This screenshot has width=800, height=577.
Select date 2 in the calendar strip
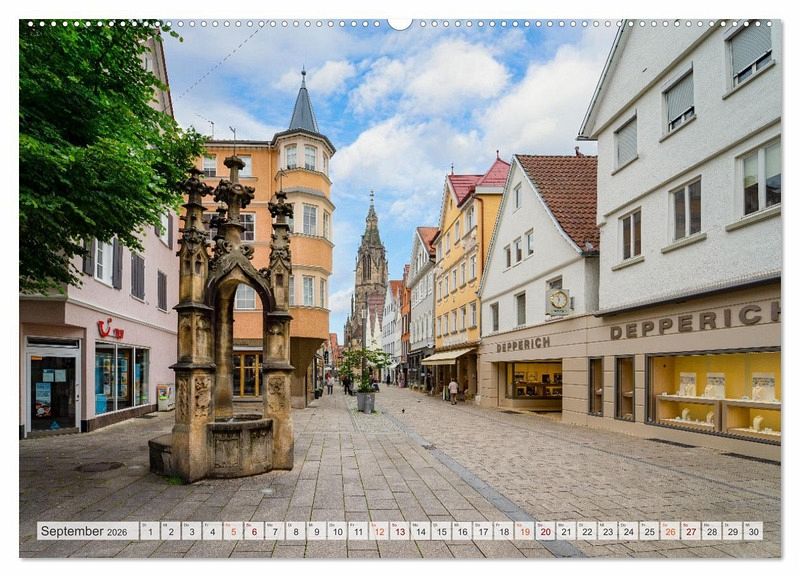(x=171, y=531)
